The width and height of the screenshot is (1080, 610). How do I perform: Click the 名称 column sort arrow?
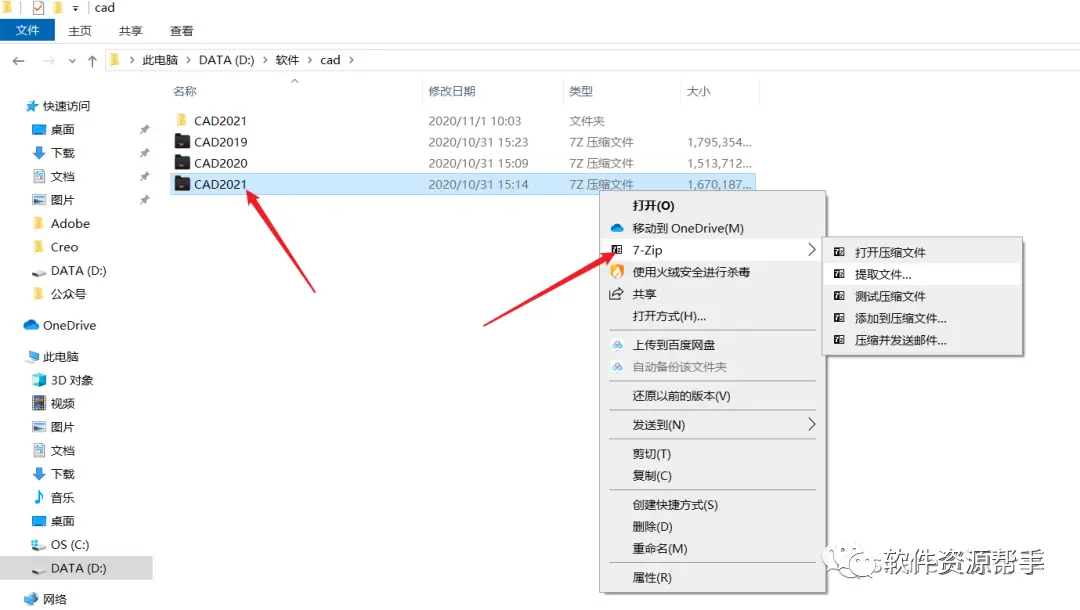click(295, 81)
